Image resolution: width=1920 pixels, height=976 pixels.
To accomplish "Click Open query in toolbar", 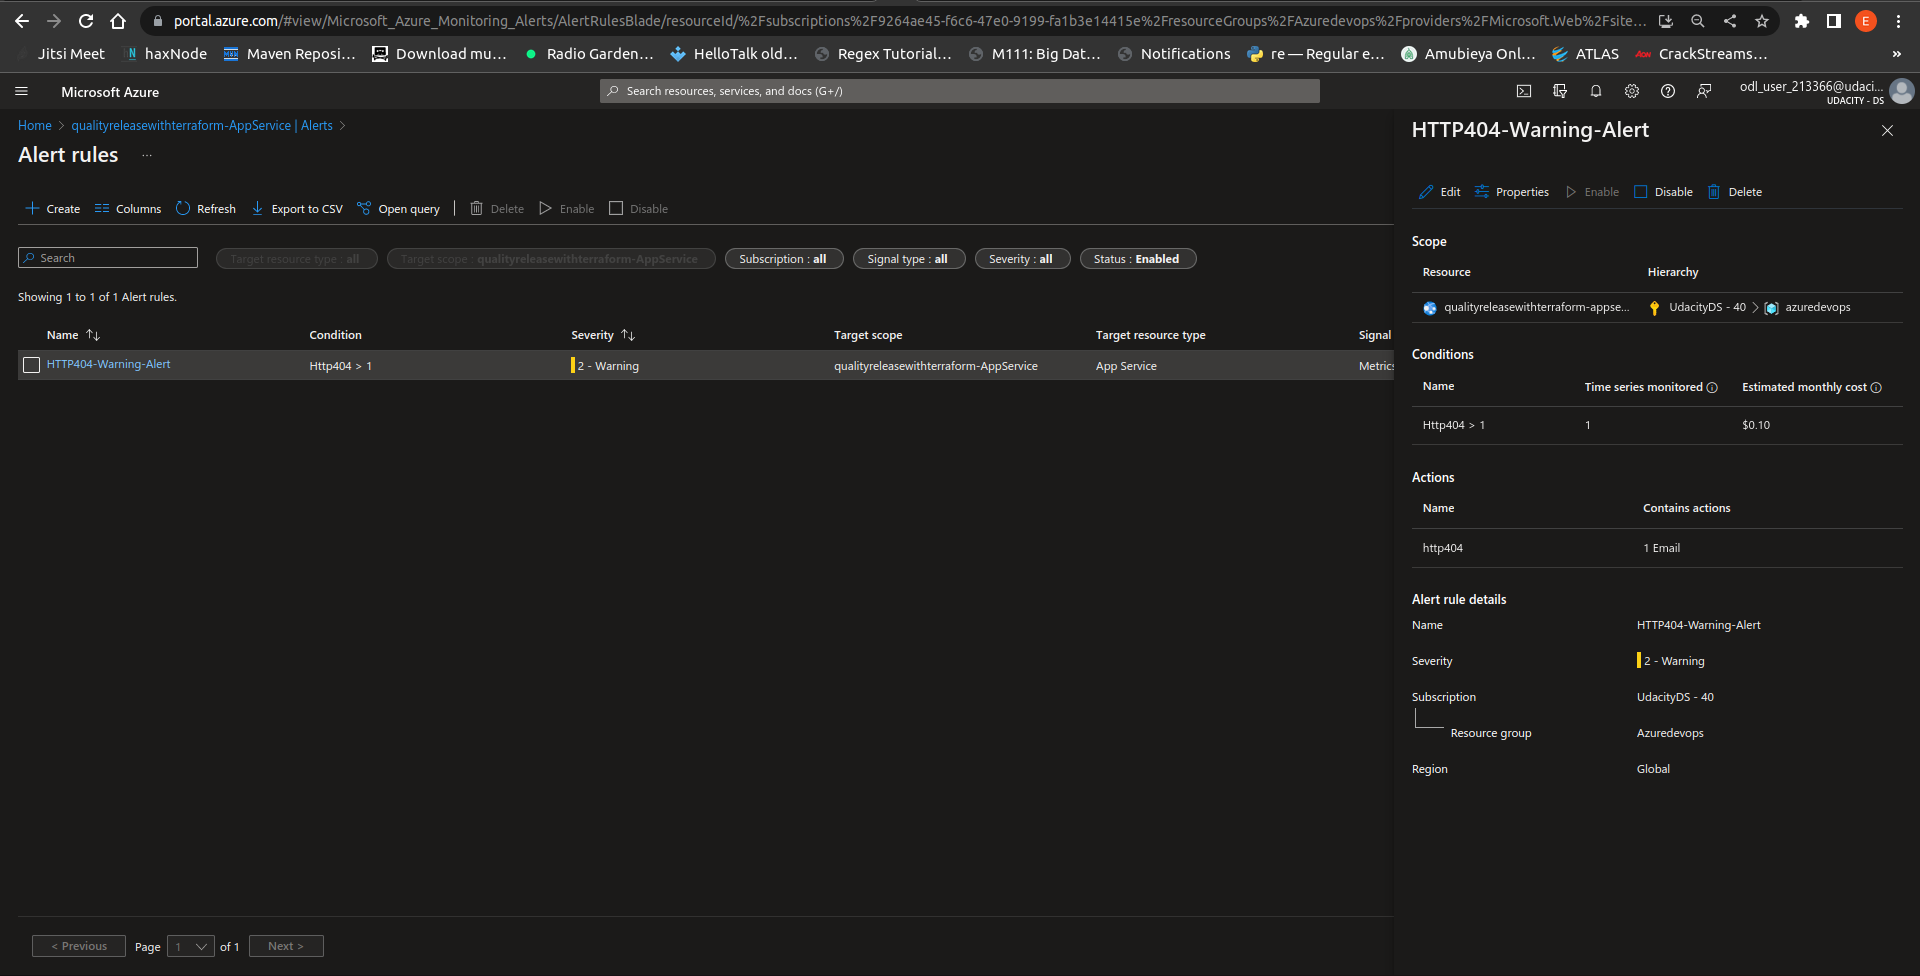I will click(399, 209).
